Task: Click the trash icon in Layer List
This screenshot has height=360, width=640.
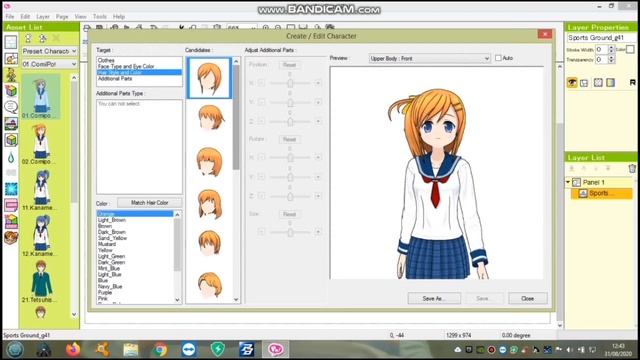Action: coord(632,168)
